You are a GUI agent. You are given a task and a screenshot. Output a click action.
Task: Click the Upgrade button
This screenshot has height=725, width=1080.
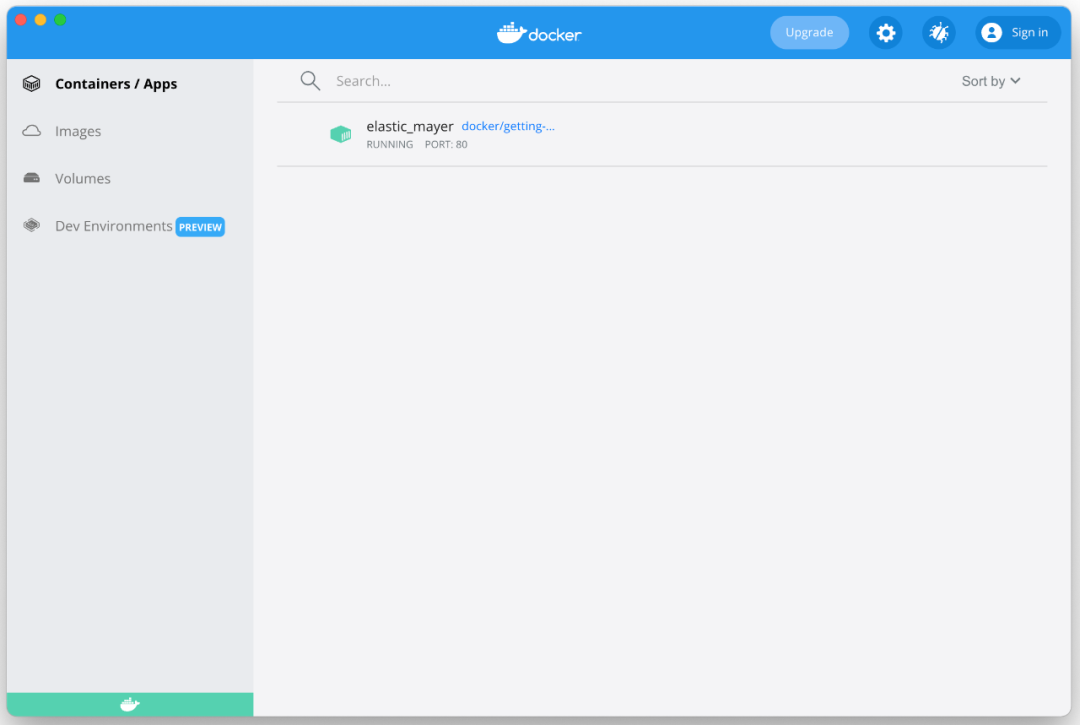(809, 32)
